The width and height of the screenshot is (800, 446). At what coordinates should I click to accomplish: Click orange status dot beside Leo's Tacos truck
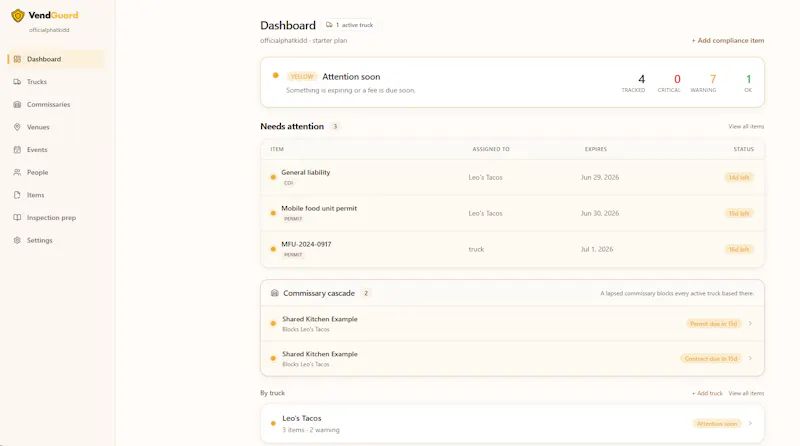click(273, 424)
